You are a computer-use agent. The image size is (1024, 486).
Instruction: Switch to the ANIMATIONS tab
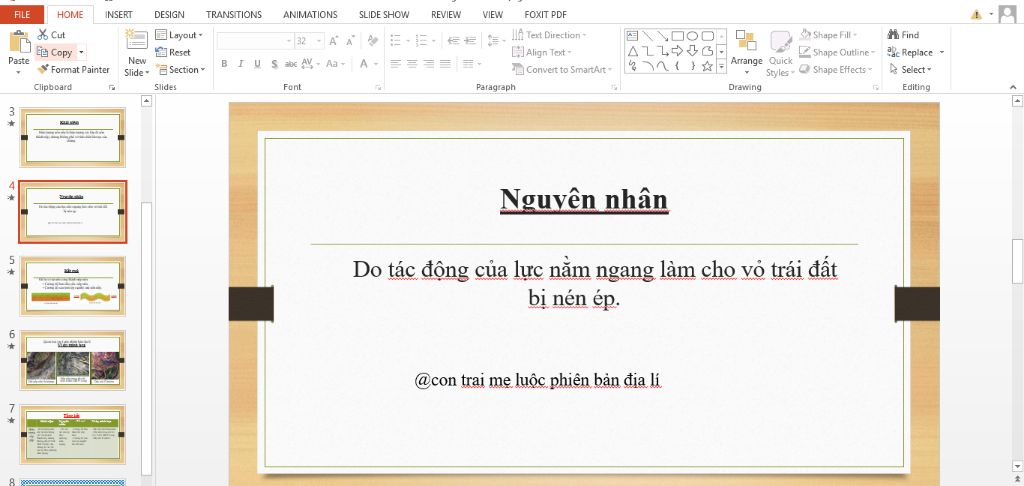point(310,14)
